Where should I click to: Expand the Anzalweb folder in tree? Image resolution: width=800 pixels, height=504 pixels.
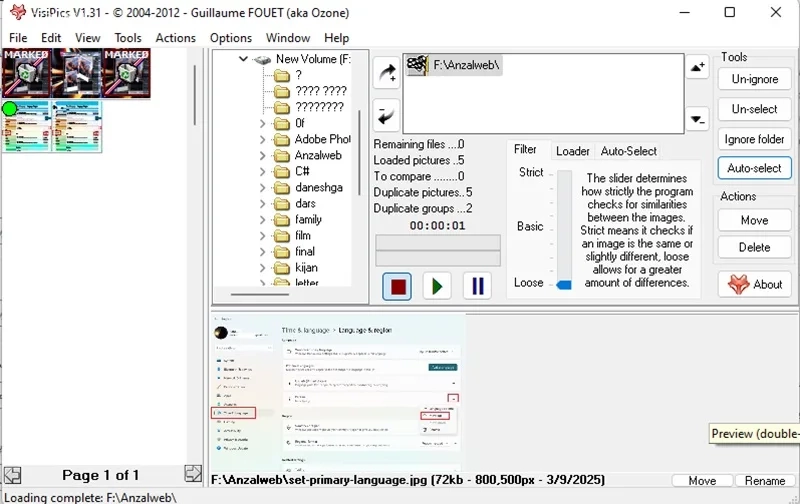pos(262,155)
